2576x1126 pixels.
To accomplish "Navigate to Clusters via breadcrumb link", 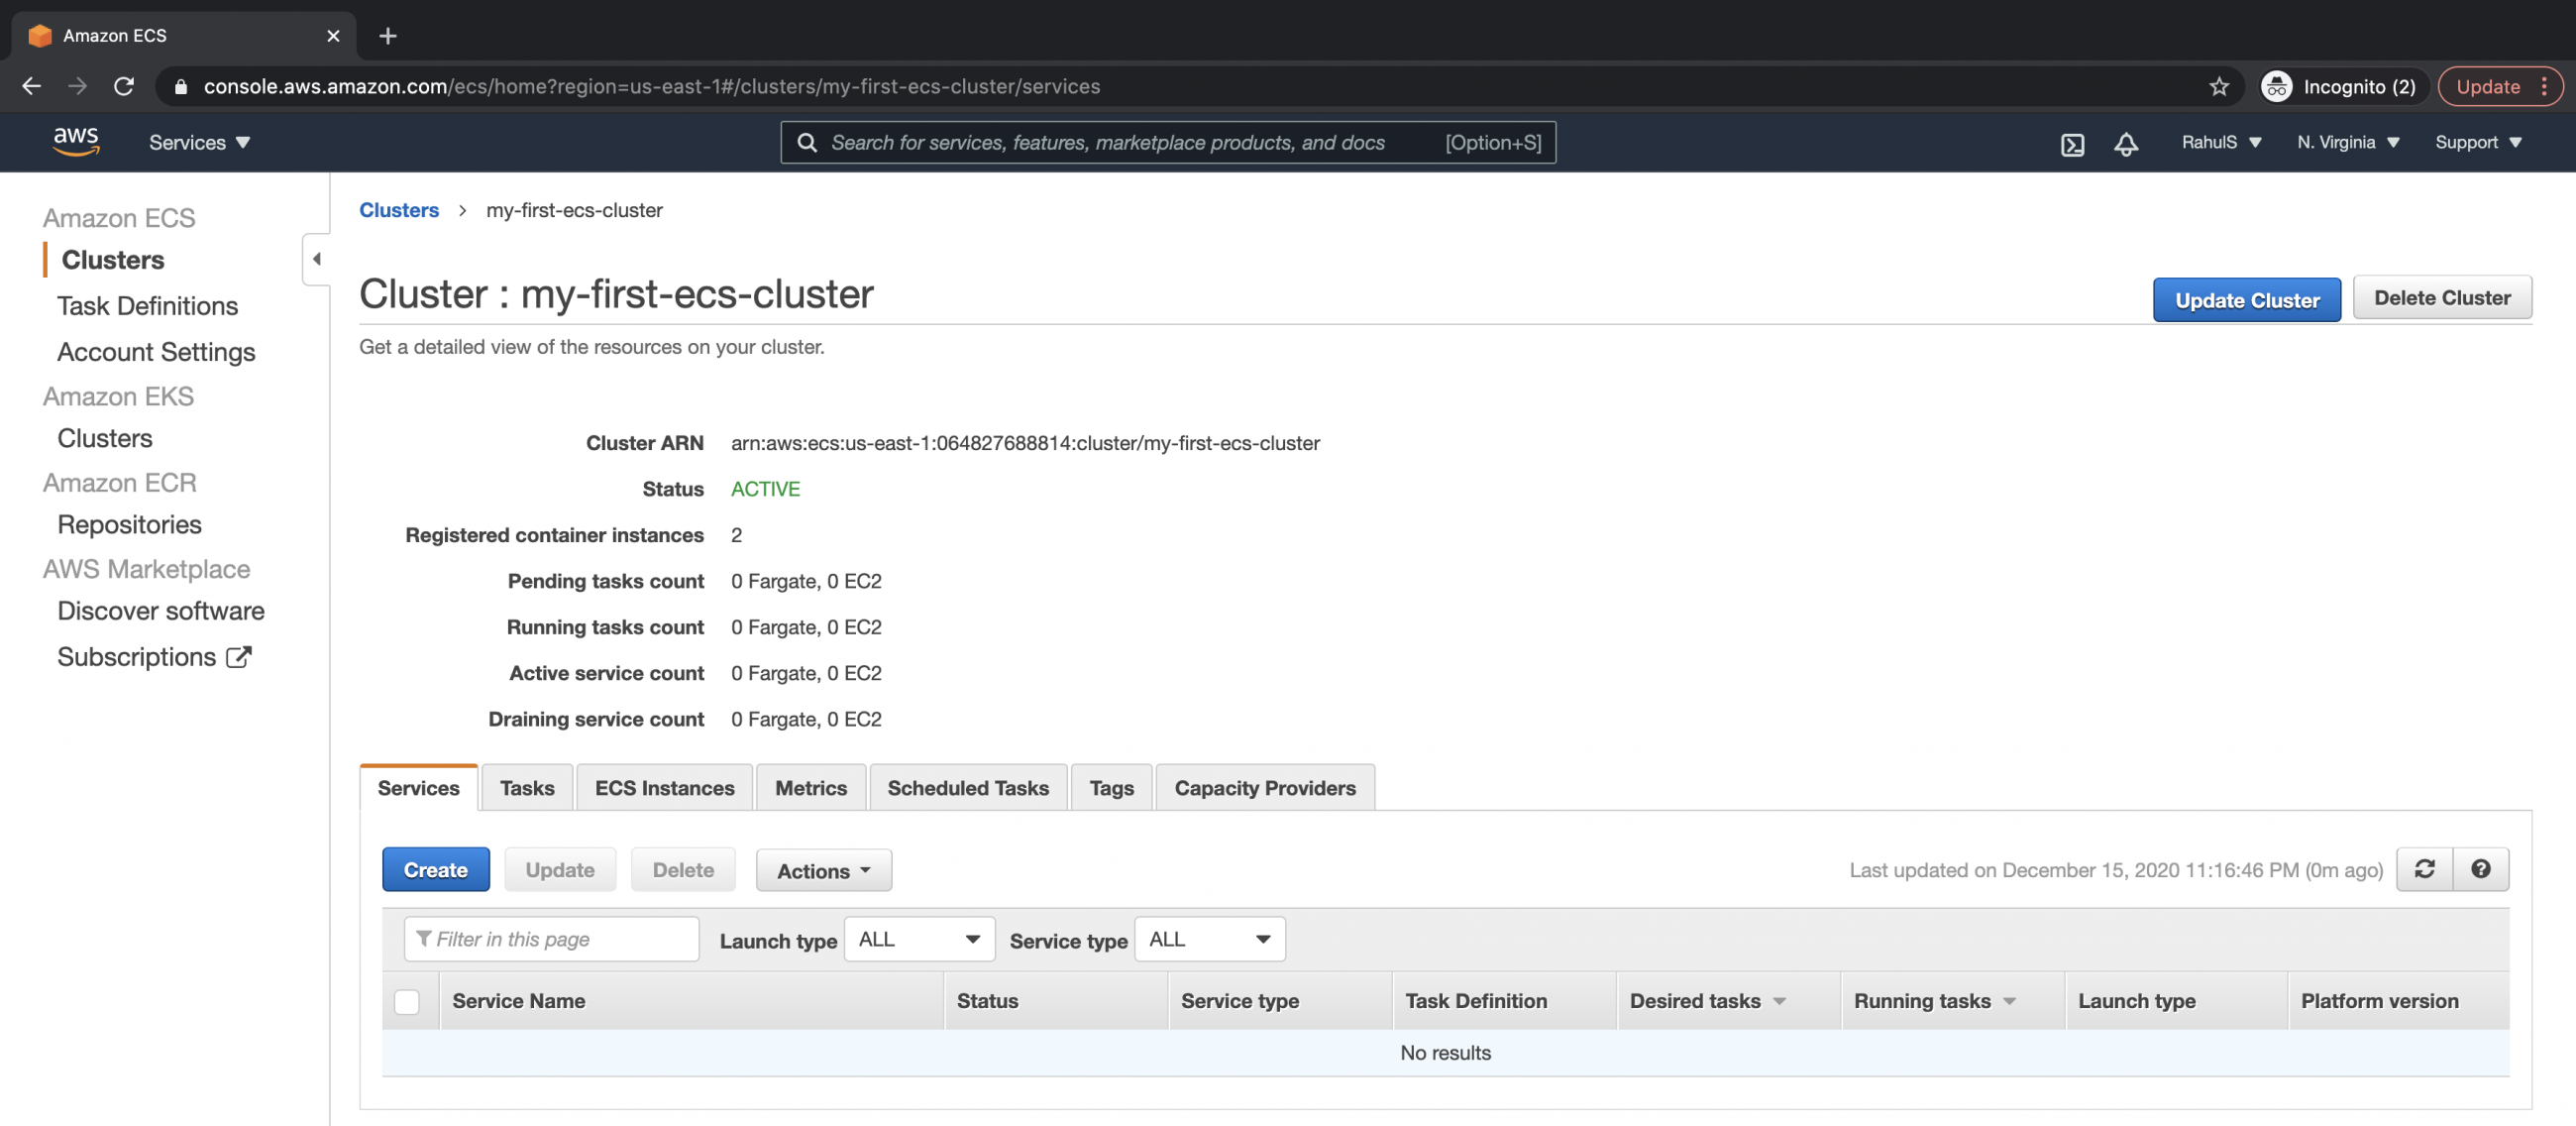I will pos(399,210).
